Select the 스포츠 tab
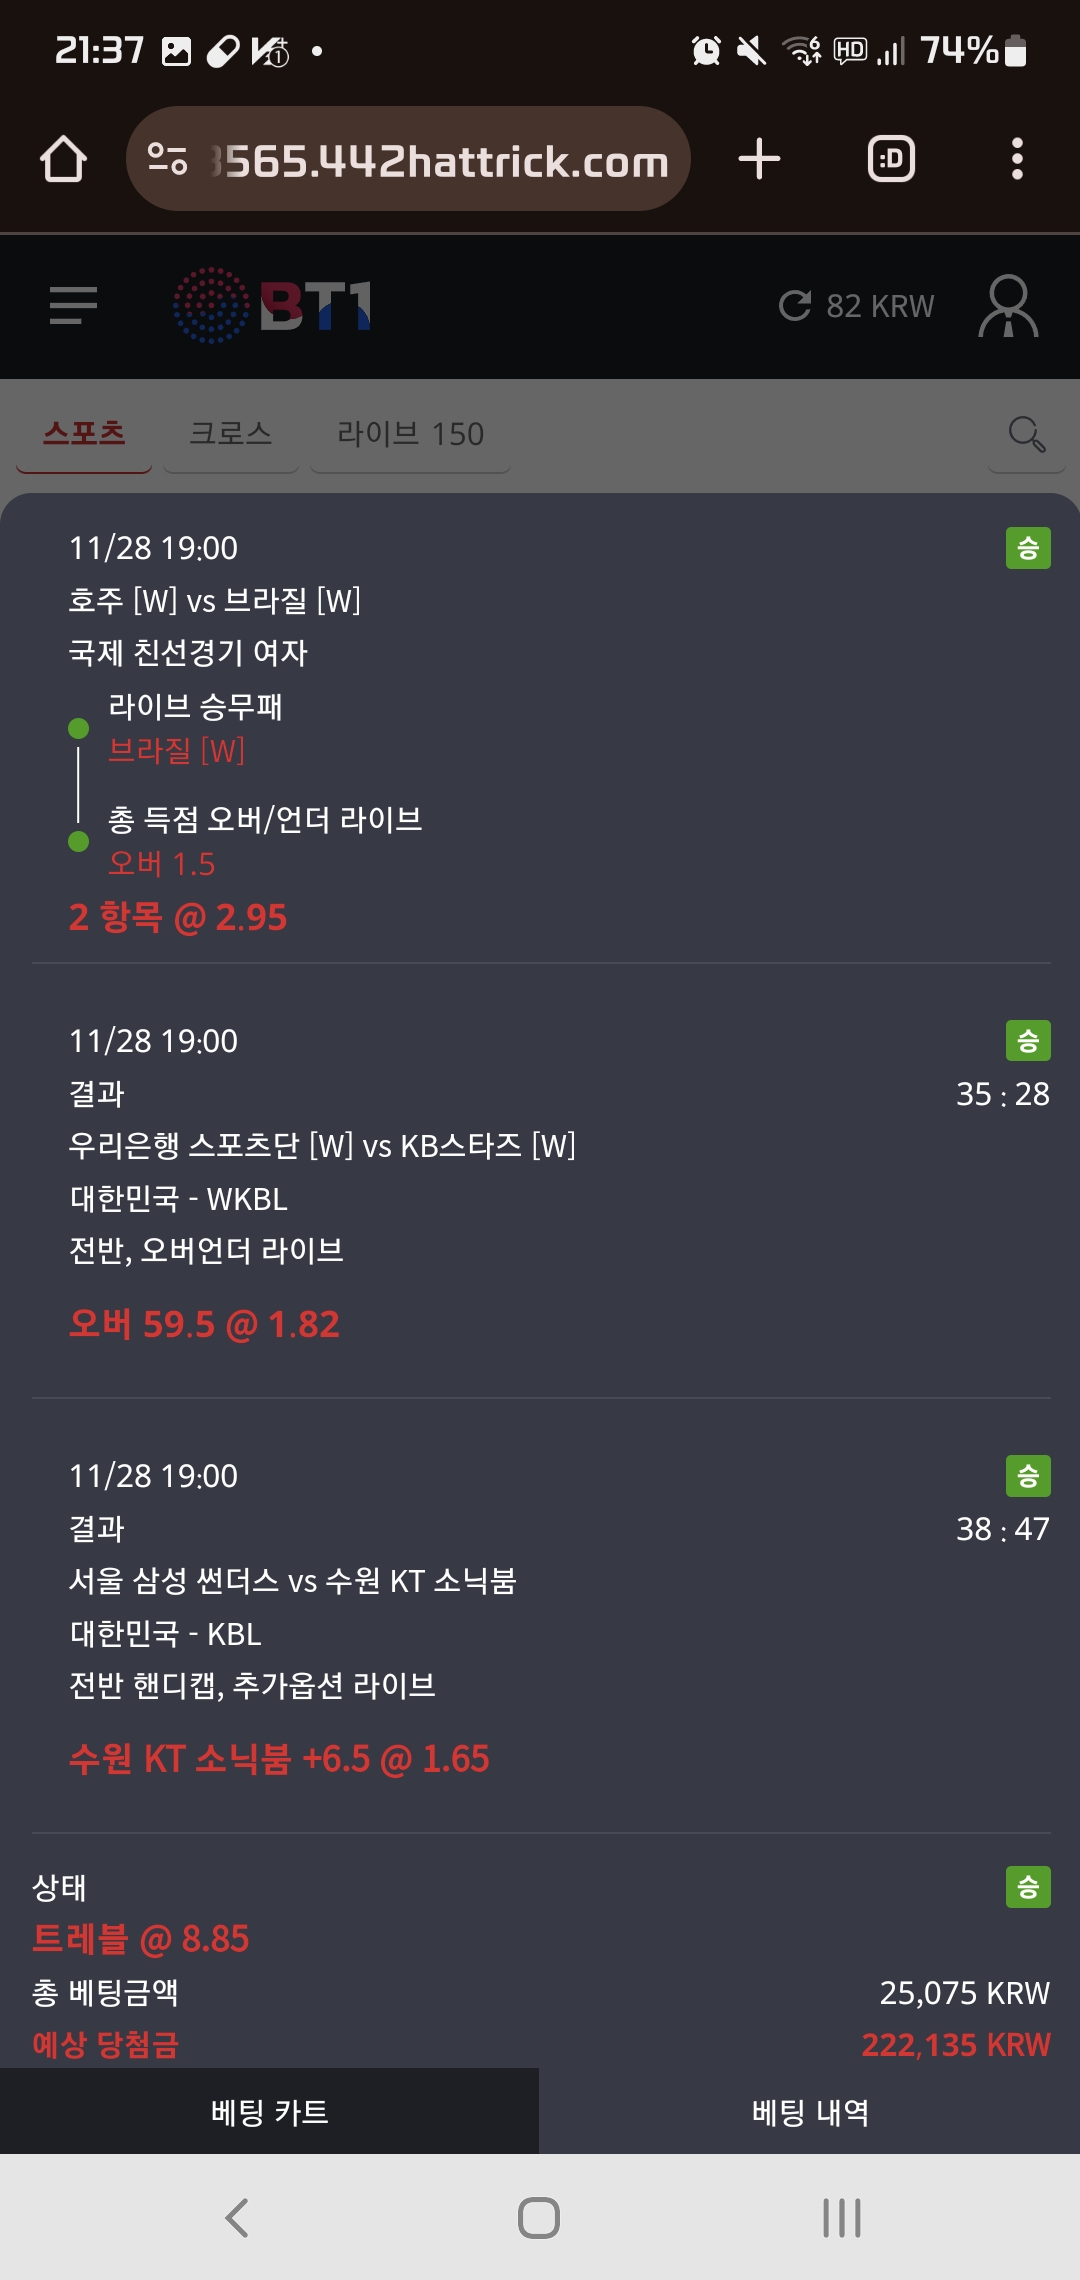Screen dimensions: 1080x2280 point(84,433)
